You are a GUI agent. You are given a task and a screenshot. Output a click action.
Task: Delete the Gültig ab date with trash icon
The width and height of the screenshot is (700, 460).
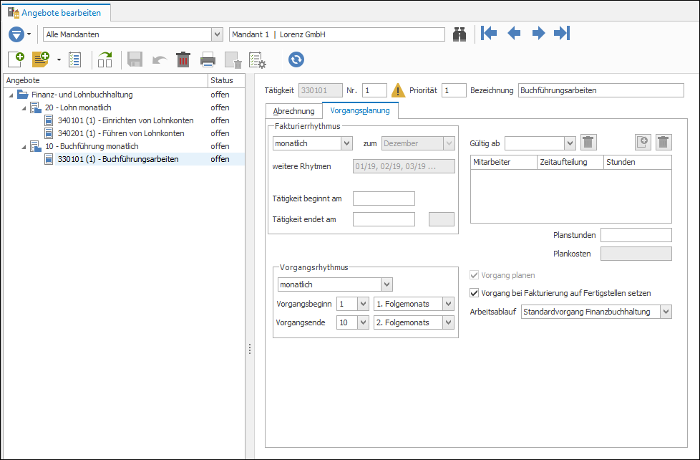[x=588, y=143]
